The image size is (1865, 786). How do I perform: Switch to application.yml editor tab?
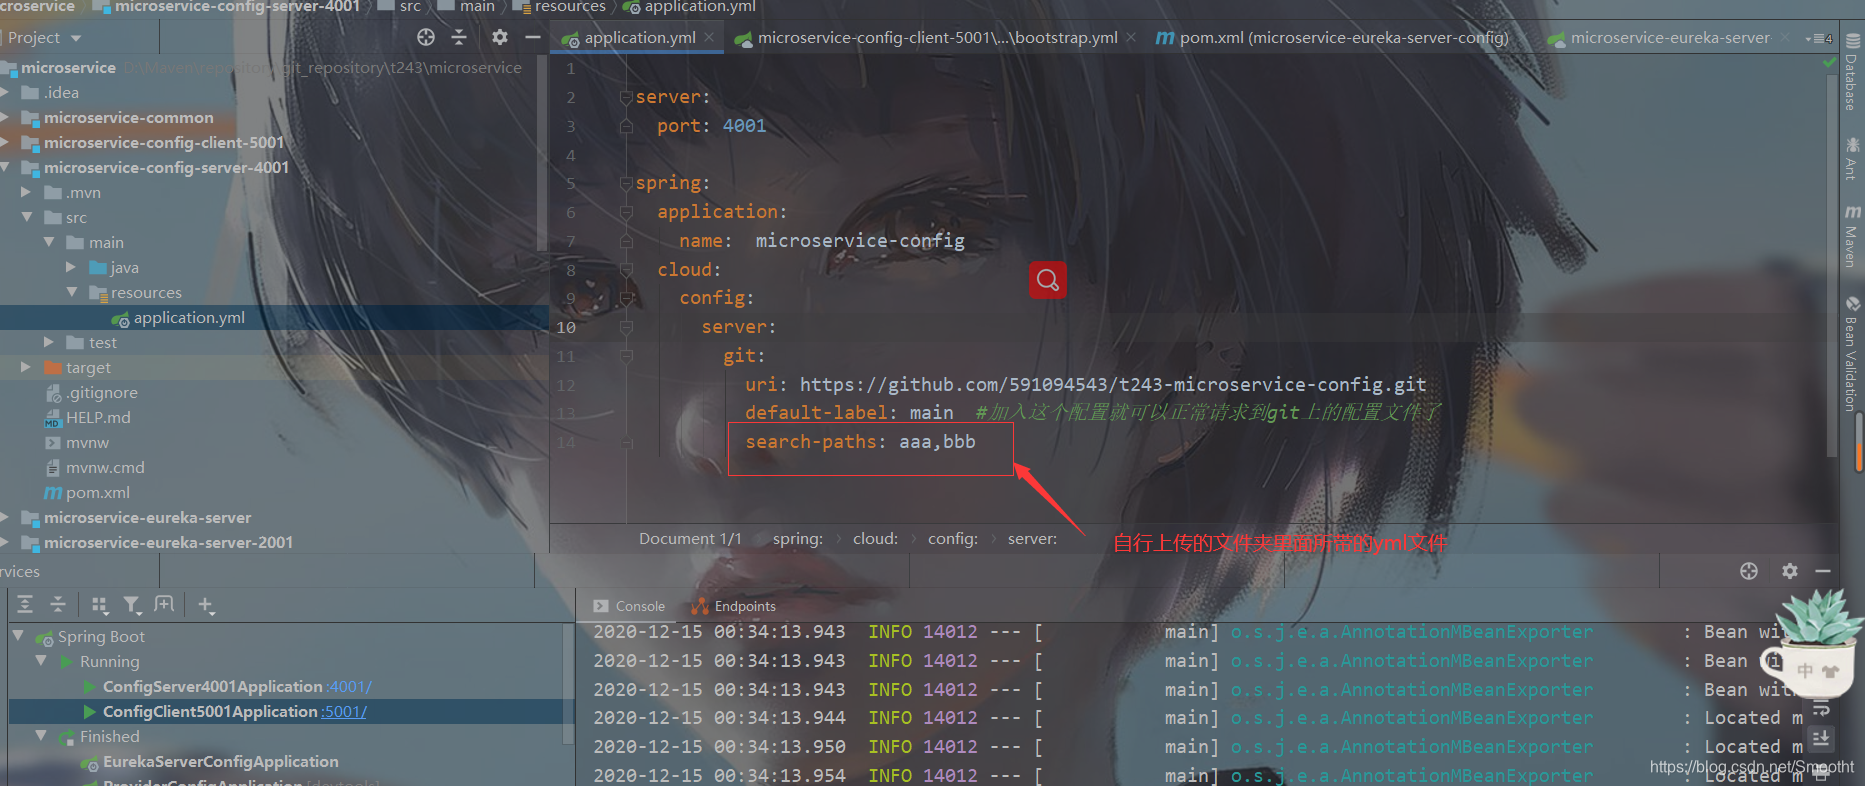tap(640, 38)
